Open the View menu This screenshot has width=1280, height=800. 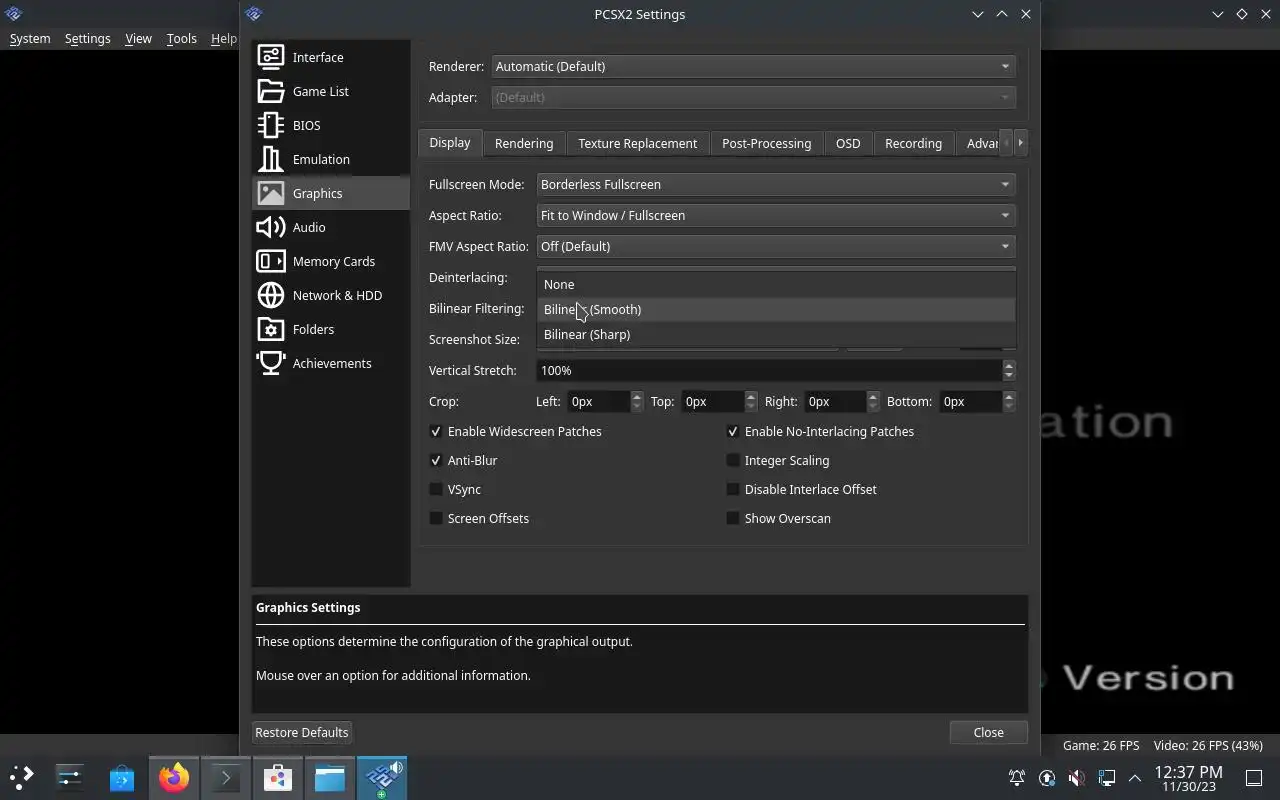pyautogui.click(x=138, y=38)
